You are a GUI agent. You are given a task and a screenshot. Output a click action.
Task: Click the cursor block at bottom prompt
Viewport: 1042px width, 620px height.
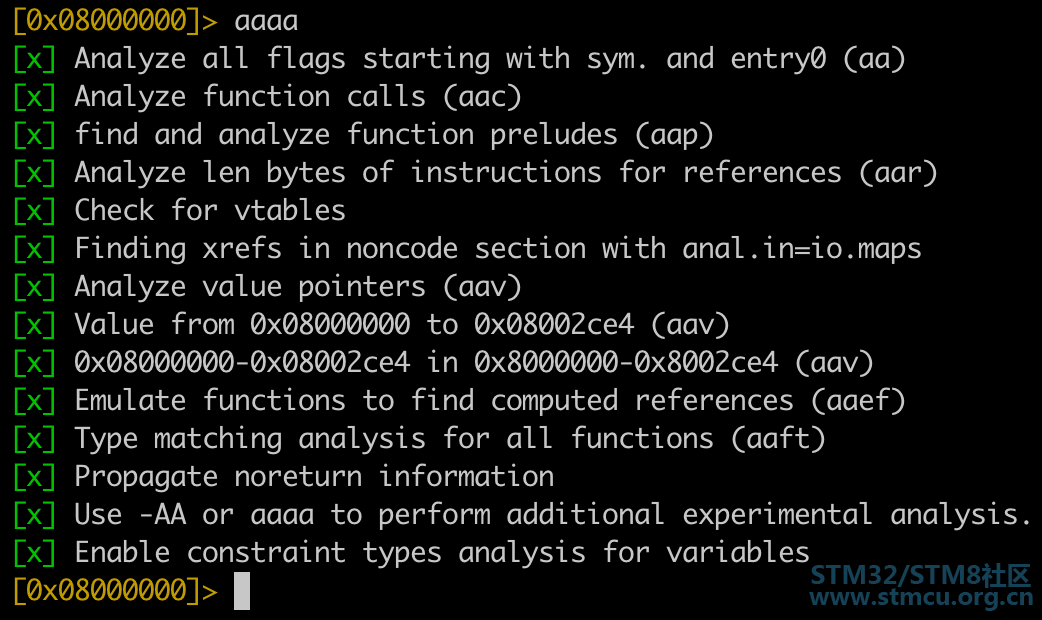[x=242, y=591]
